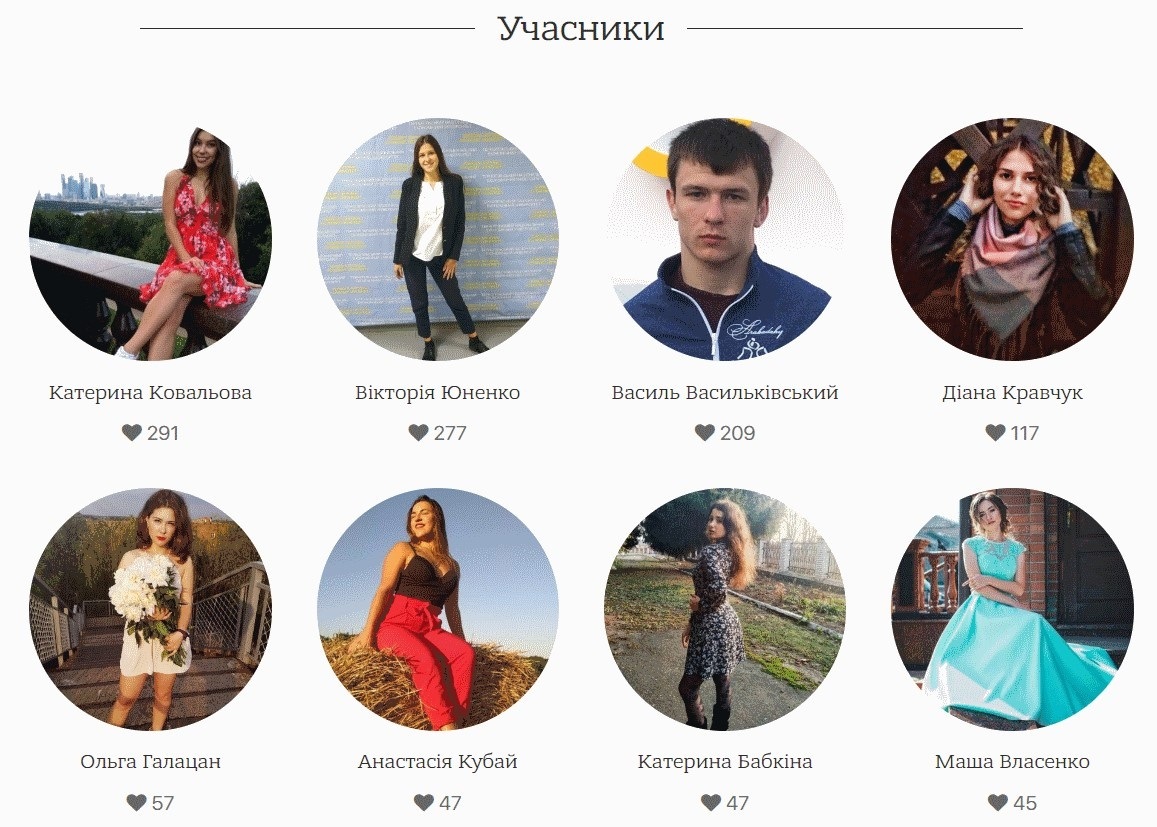Open Анастасія Кубай's hay bale photo
This screenshot has height=827, width=1157.
click(438, 609)
